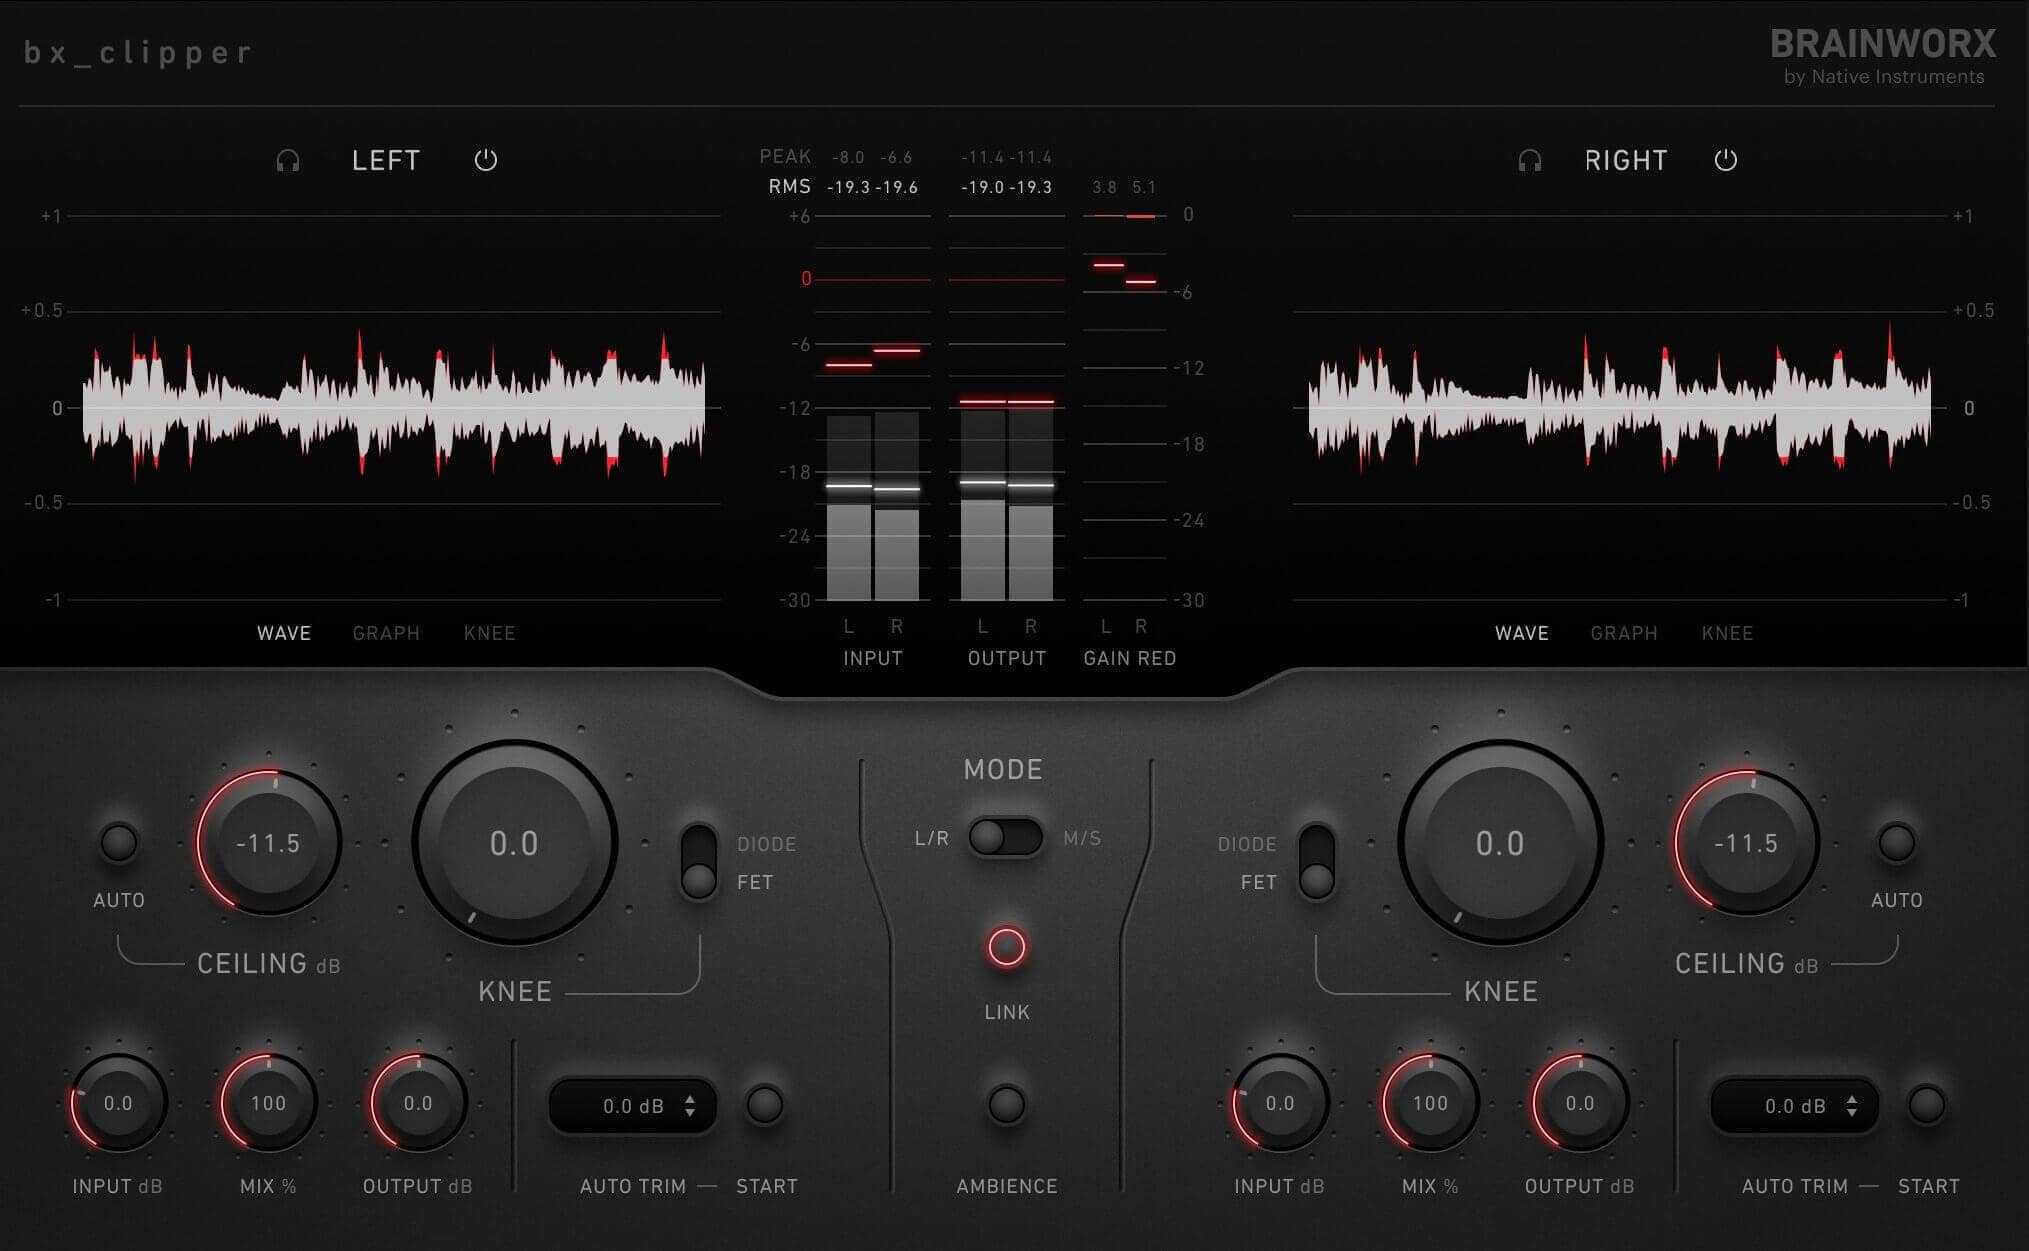Click the output PEAK reading -11.4 -11.4
The width and height of the screenshot is (2029, 1251).
coord(1007,157)
